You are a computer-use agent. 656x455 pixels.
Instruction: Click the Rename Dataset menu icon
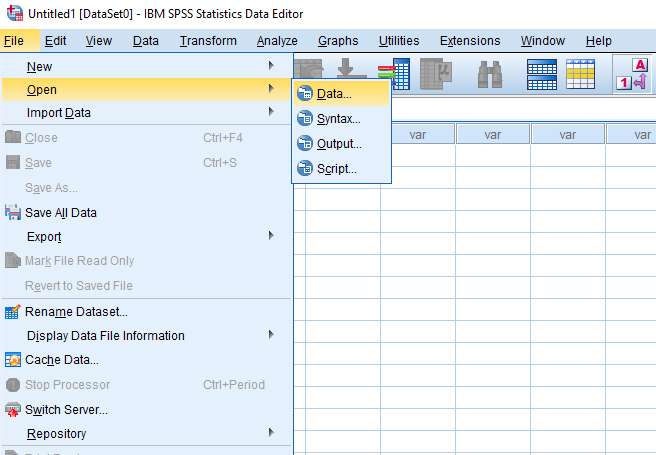coord(13,312)
